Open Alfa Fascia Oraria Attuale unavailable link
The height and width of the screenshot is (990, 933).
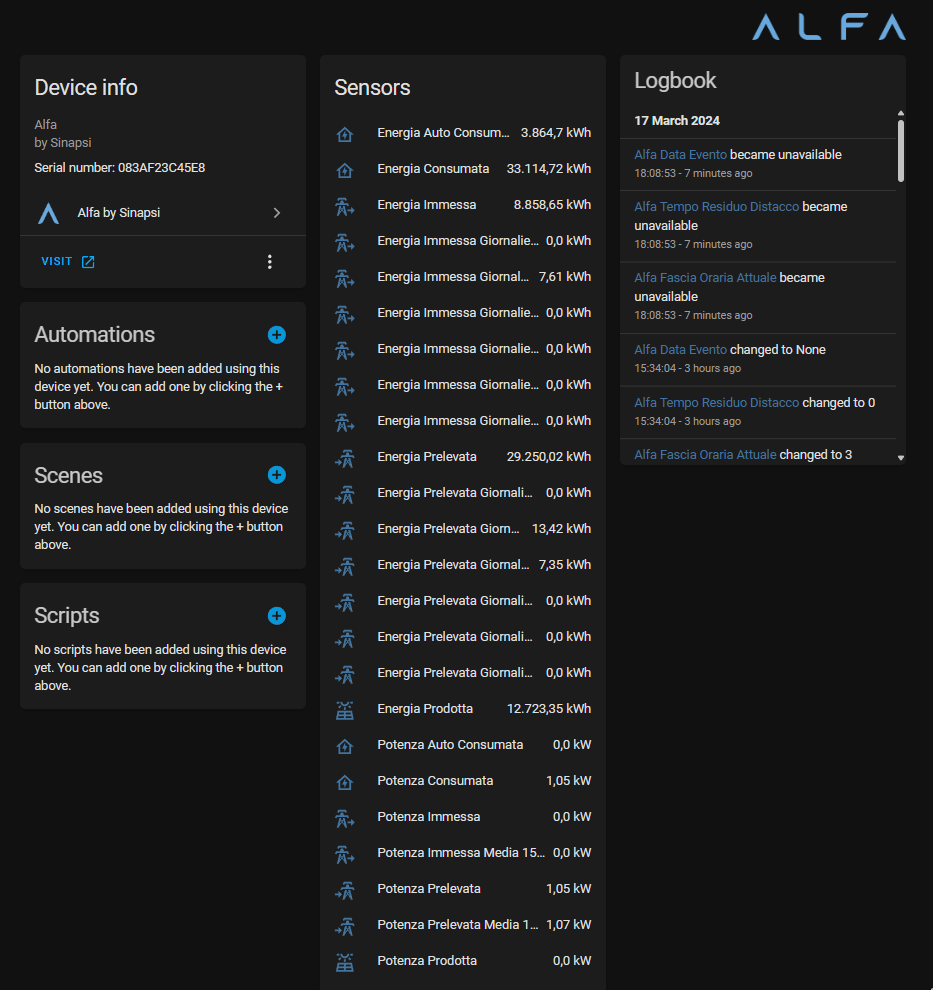pyautogui.click(x=705, y=278)
